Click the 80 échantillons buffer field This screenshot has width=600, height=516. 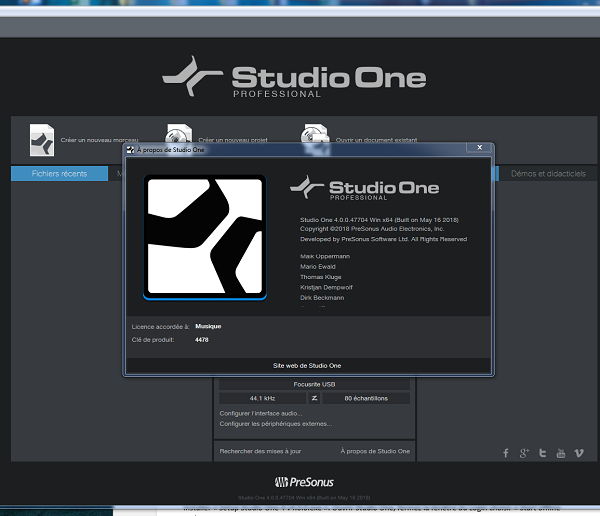pos(366,398)
